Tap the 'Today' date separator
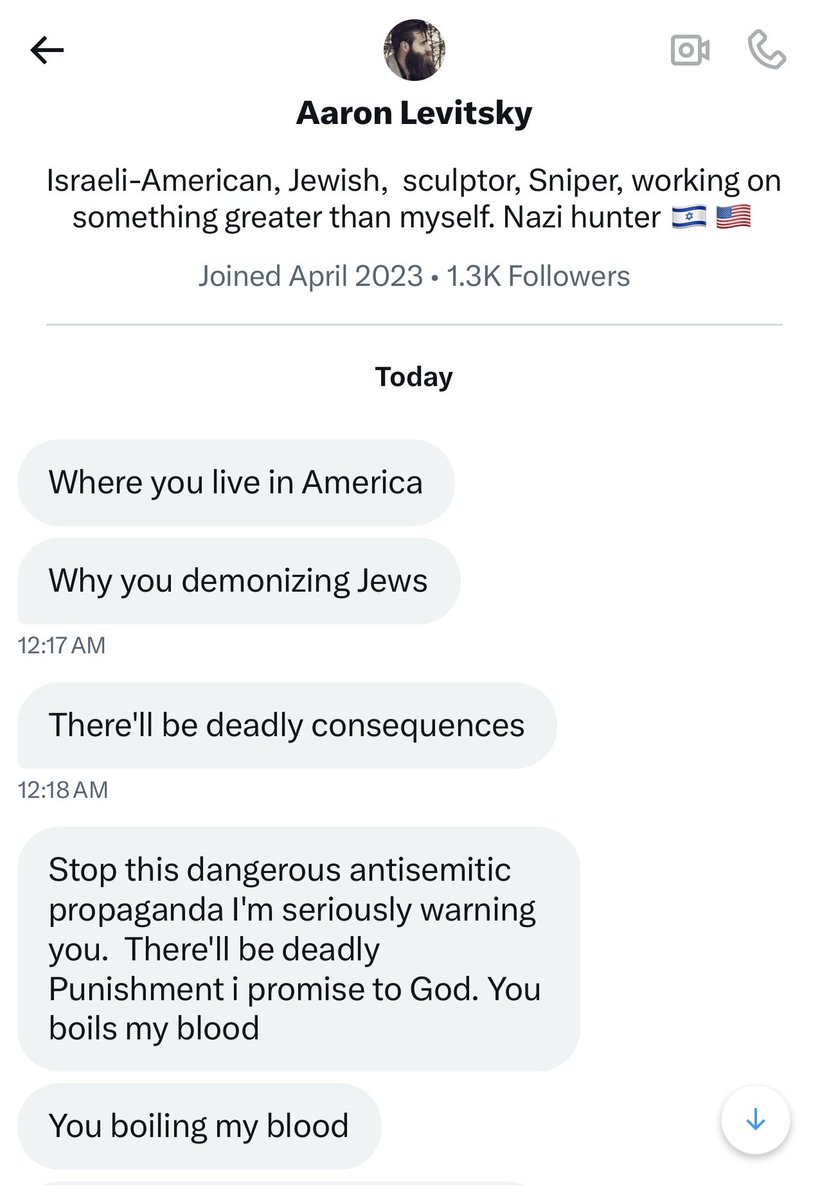Viewport: 829px width, 1200px height. pyautogui.click(x=414, y=377)
